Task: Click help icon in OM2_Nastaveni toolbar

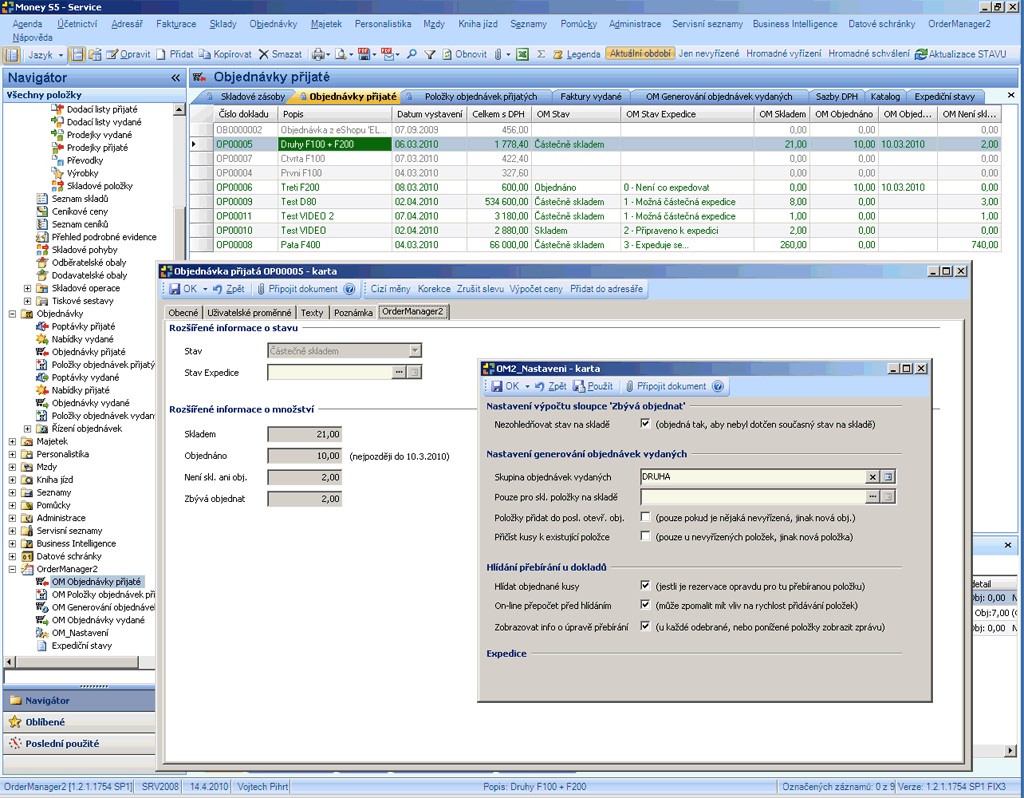Action: (717, 386)
